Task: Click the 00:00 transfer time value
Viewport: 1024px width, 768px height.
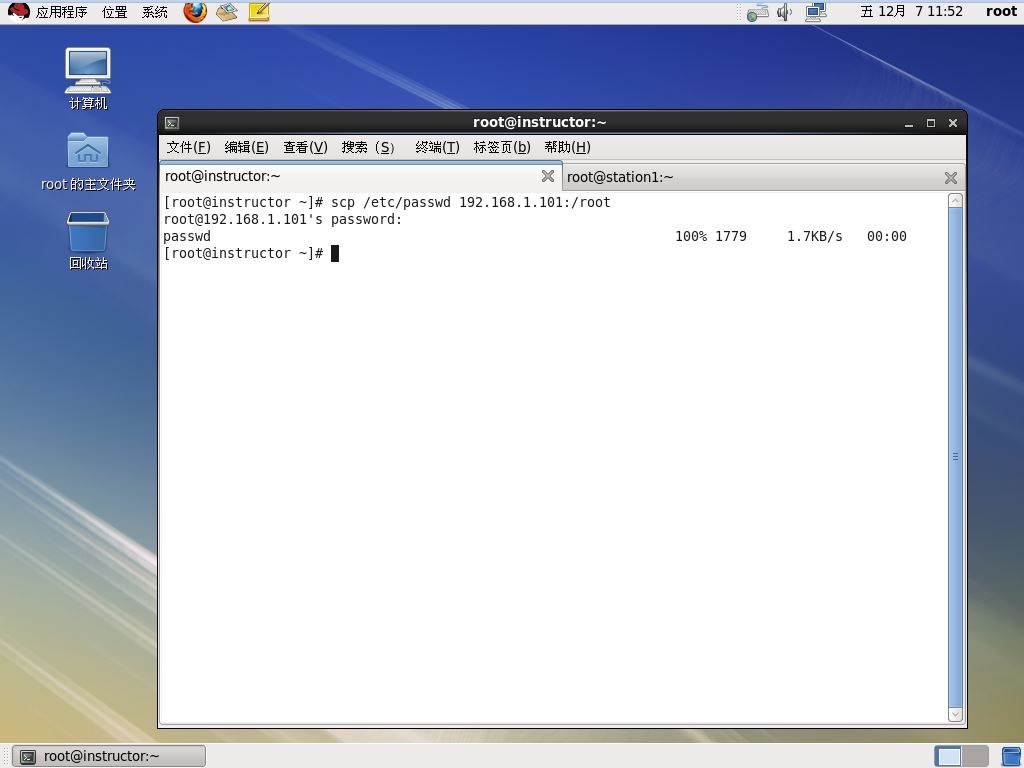Action: [x=886, y=236]
